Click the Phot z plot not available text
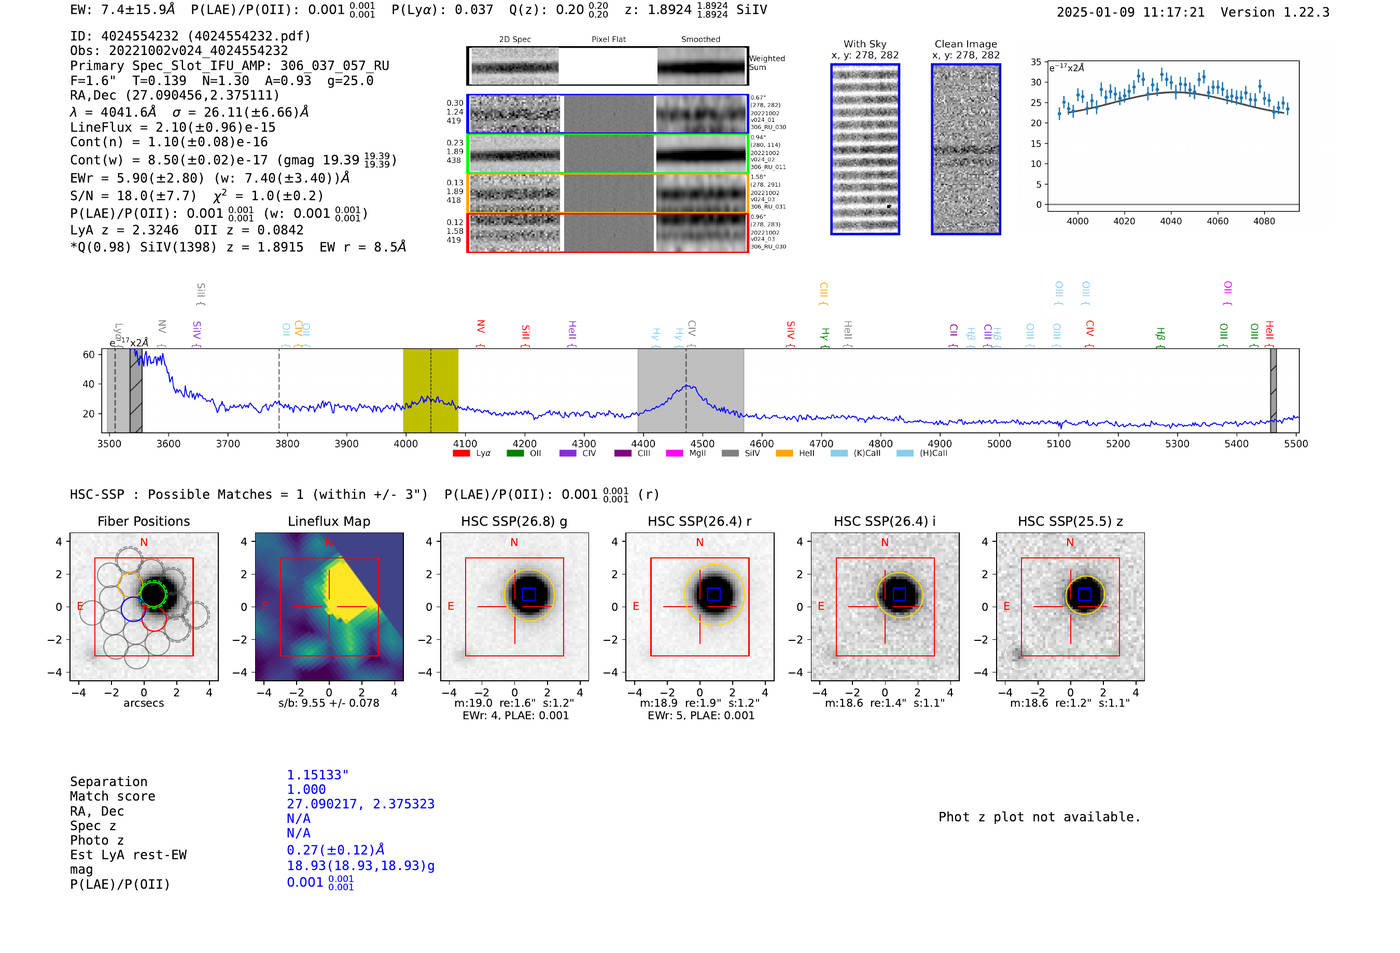 1039,817
